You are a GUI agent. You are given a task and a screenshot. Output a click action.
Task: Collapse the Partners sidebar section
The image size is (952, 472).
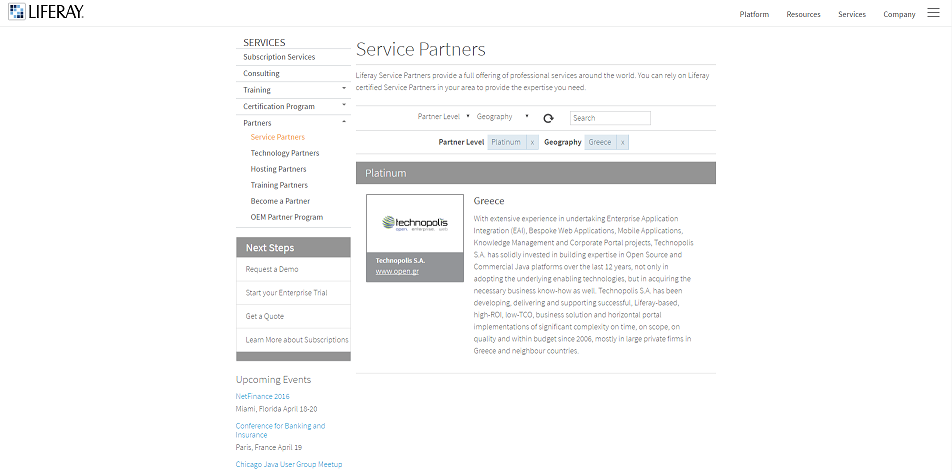pyautogui.click(x=344, y=121)
